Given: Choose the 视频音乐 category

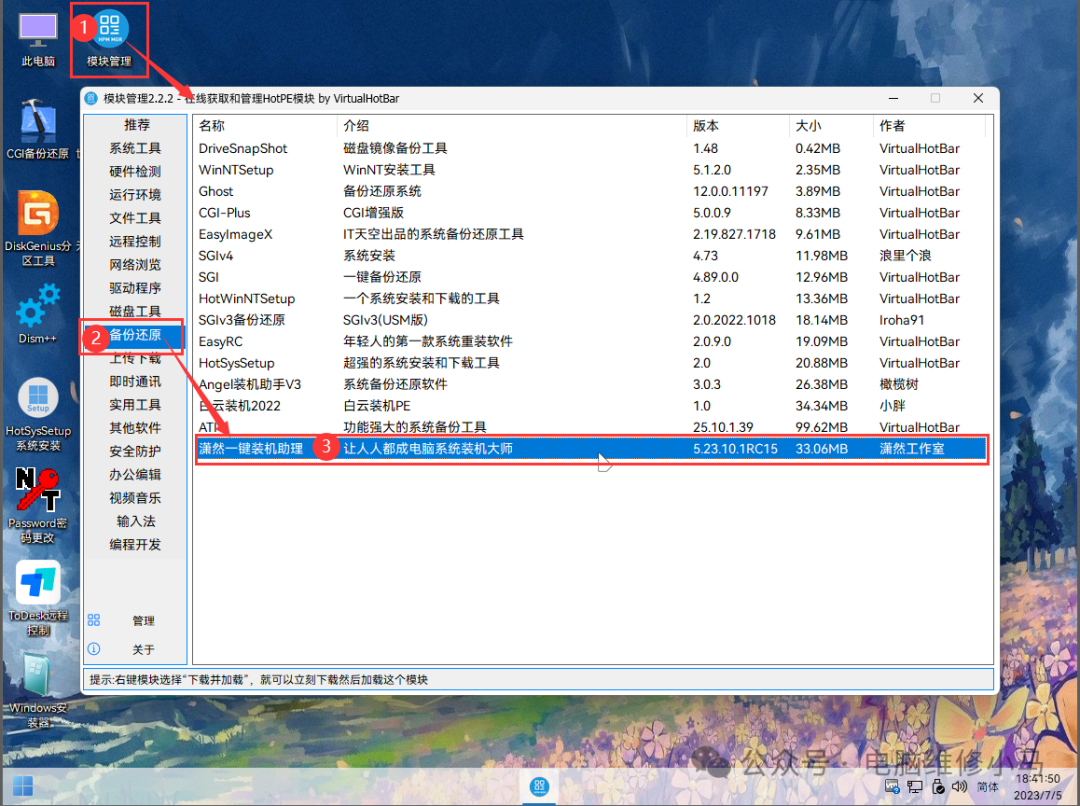Looking at the screenshot, I should click(x=136, y=498).
